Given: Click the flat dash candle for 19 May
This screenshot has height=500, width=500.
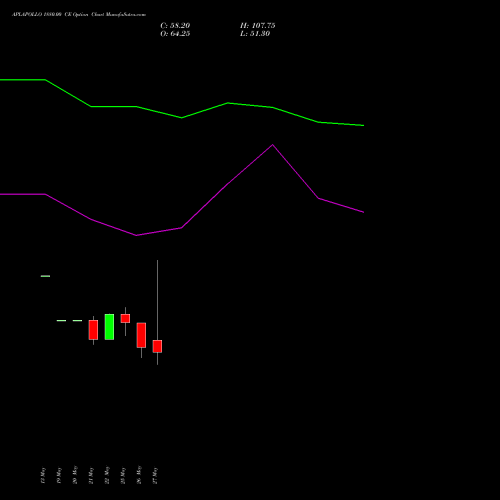Looking at the screenshot, I should click(61, 320).
